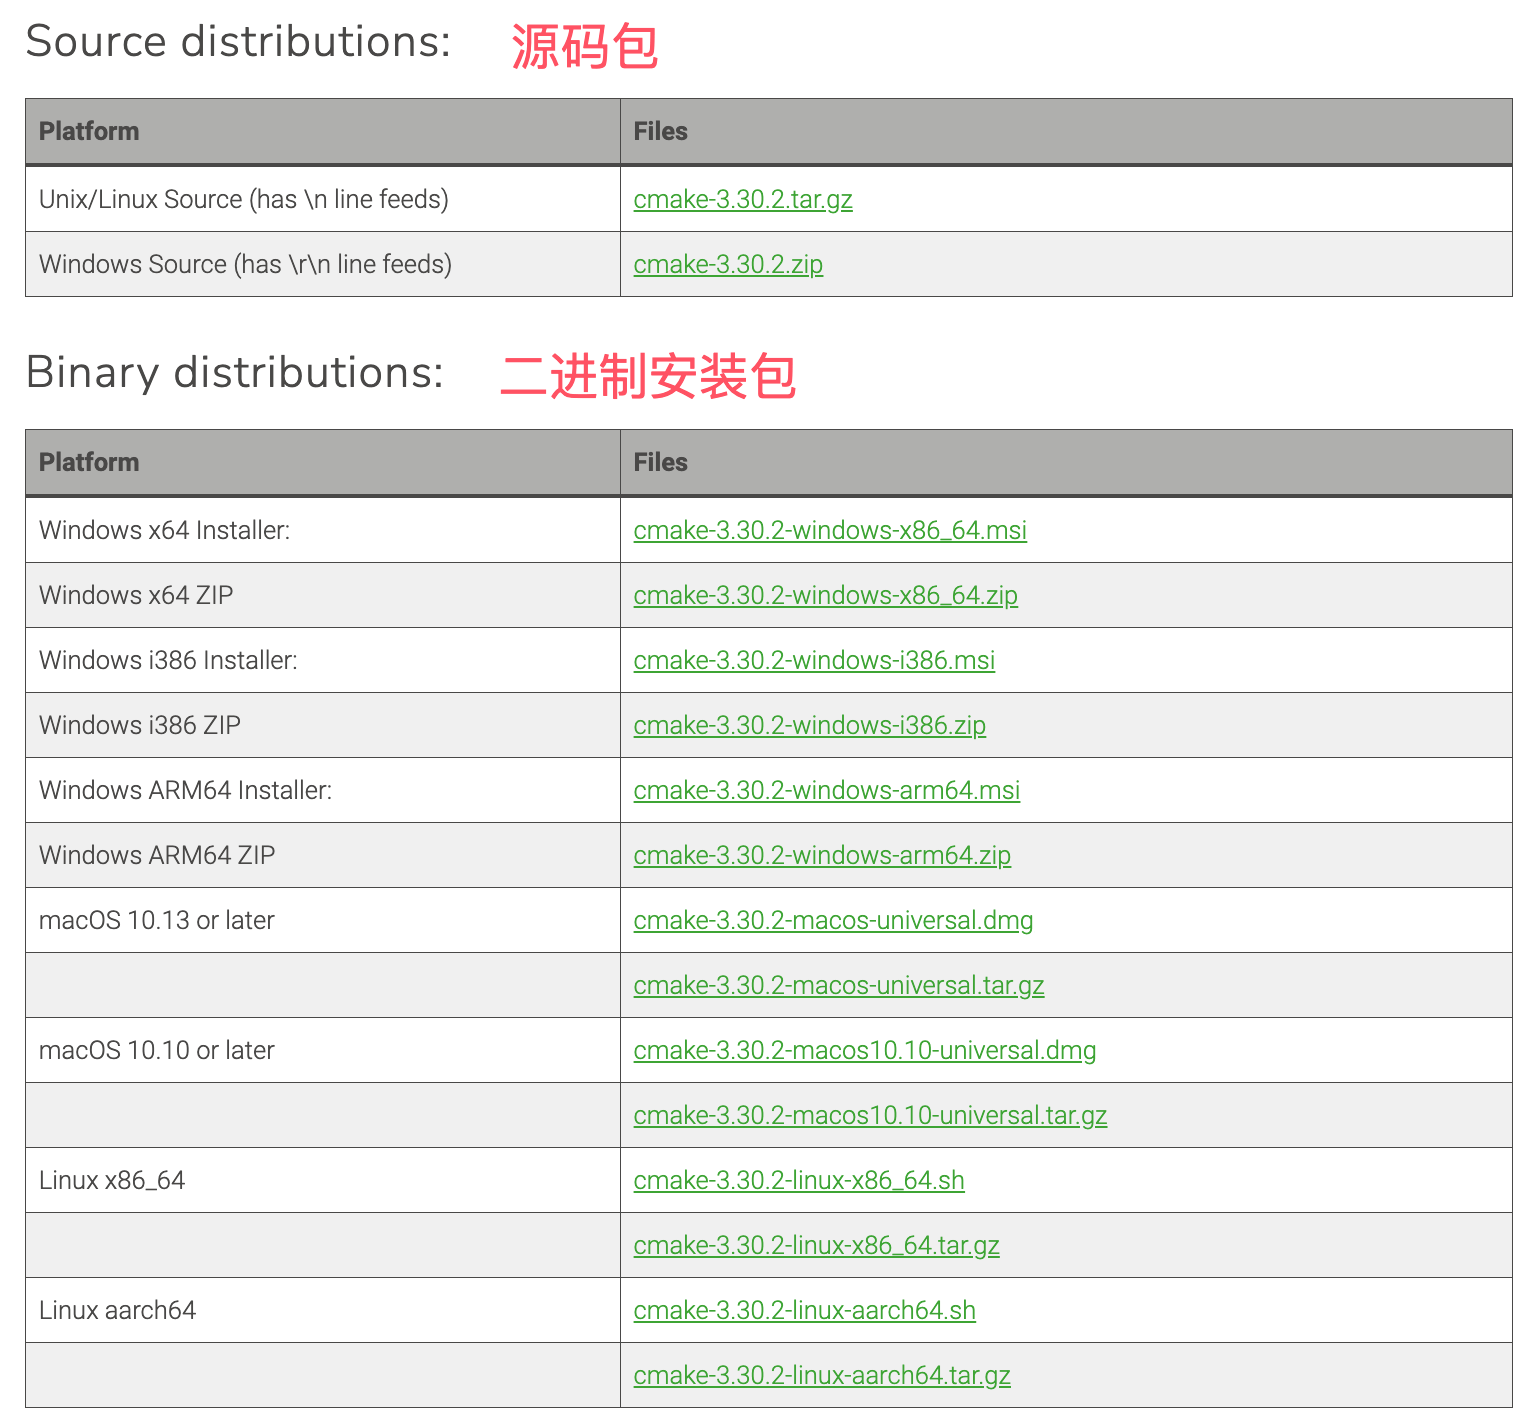Click the Binary distributions heading
This screenshot has height=1420, width=1530.
pyautogui.click(x=234, y=373)
